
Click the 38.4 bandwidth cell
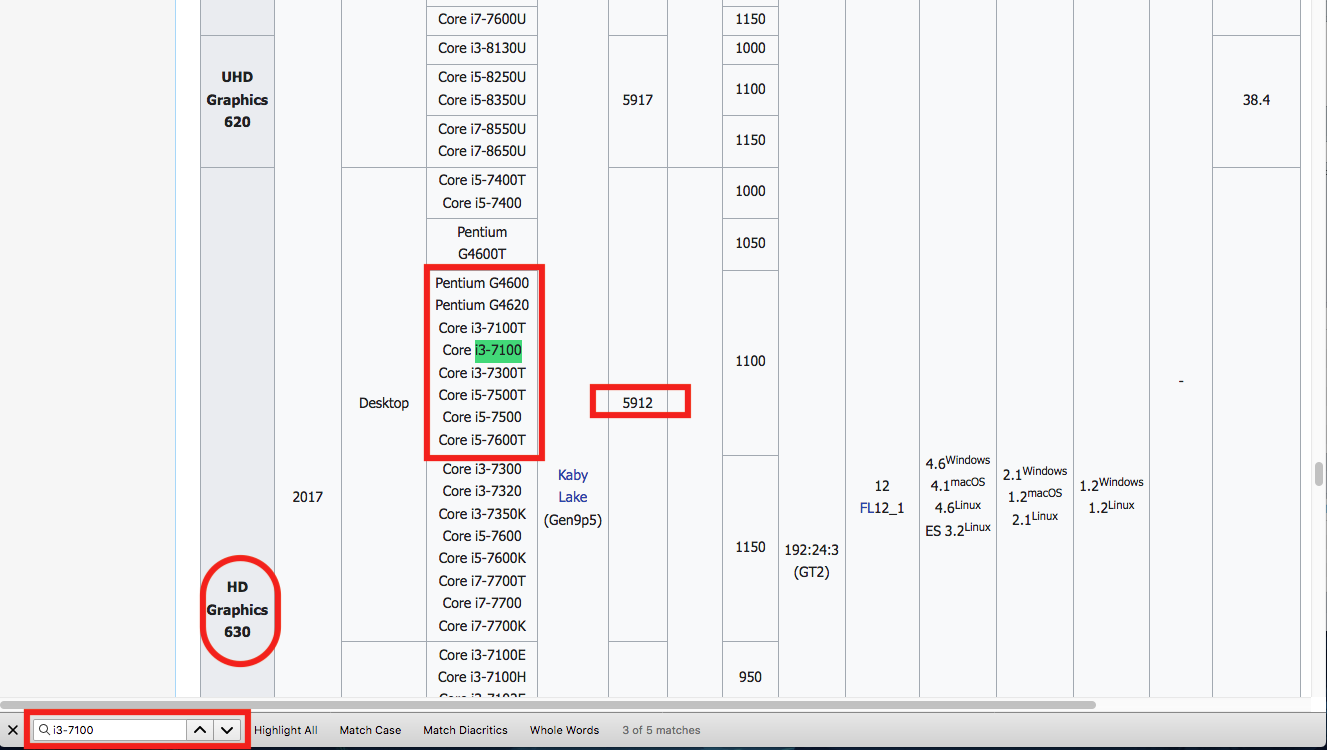point(1256,100)
